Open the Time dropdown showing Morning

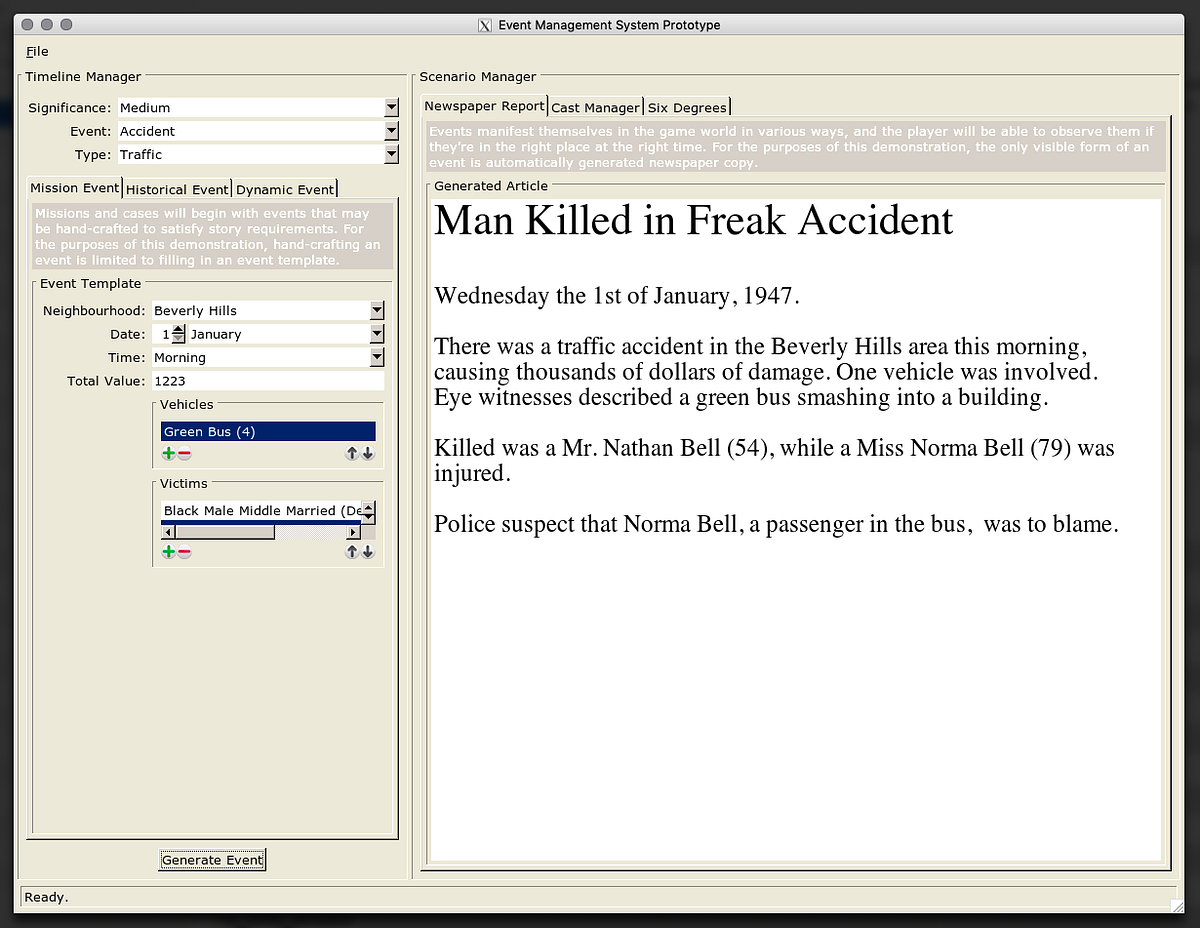coord(377,357)
